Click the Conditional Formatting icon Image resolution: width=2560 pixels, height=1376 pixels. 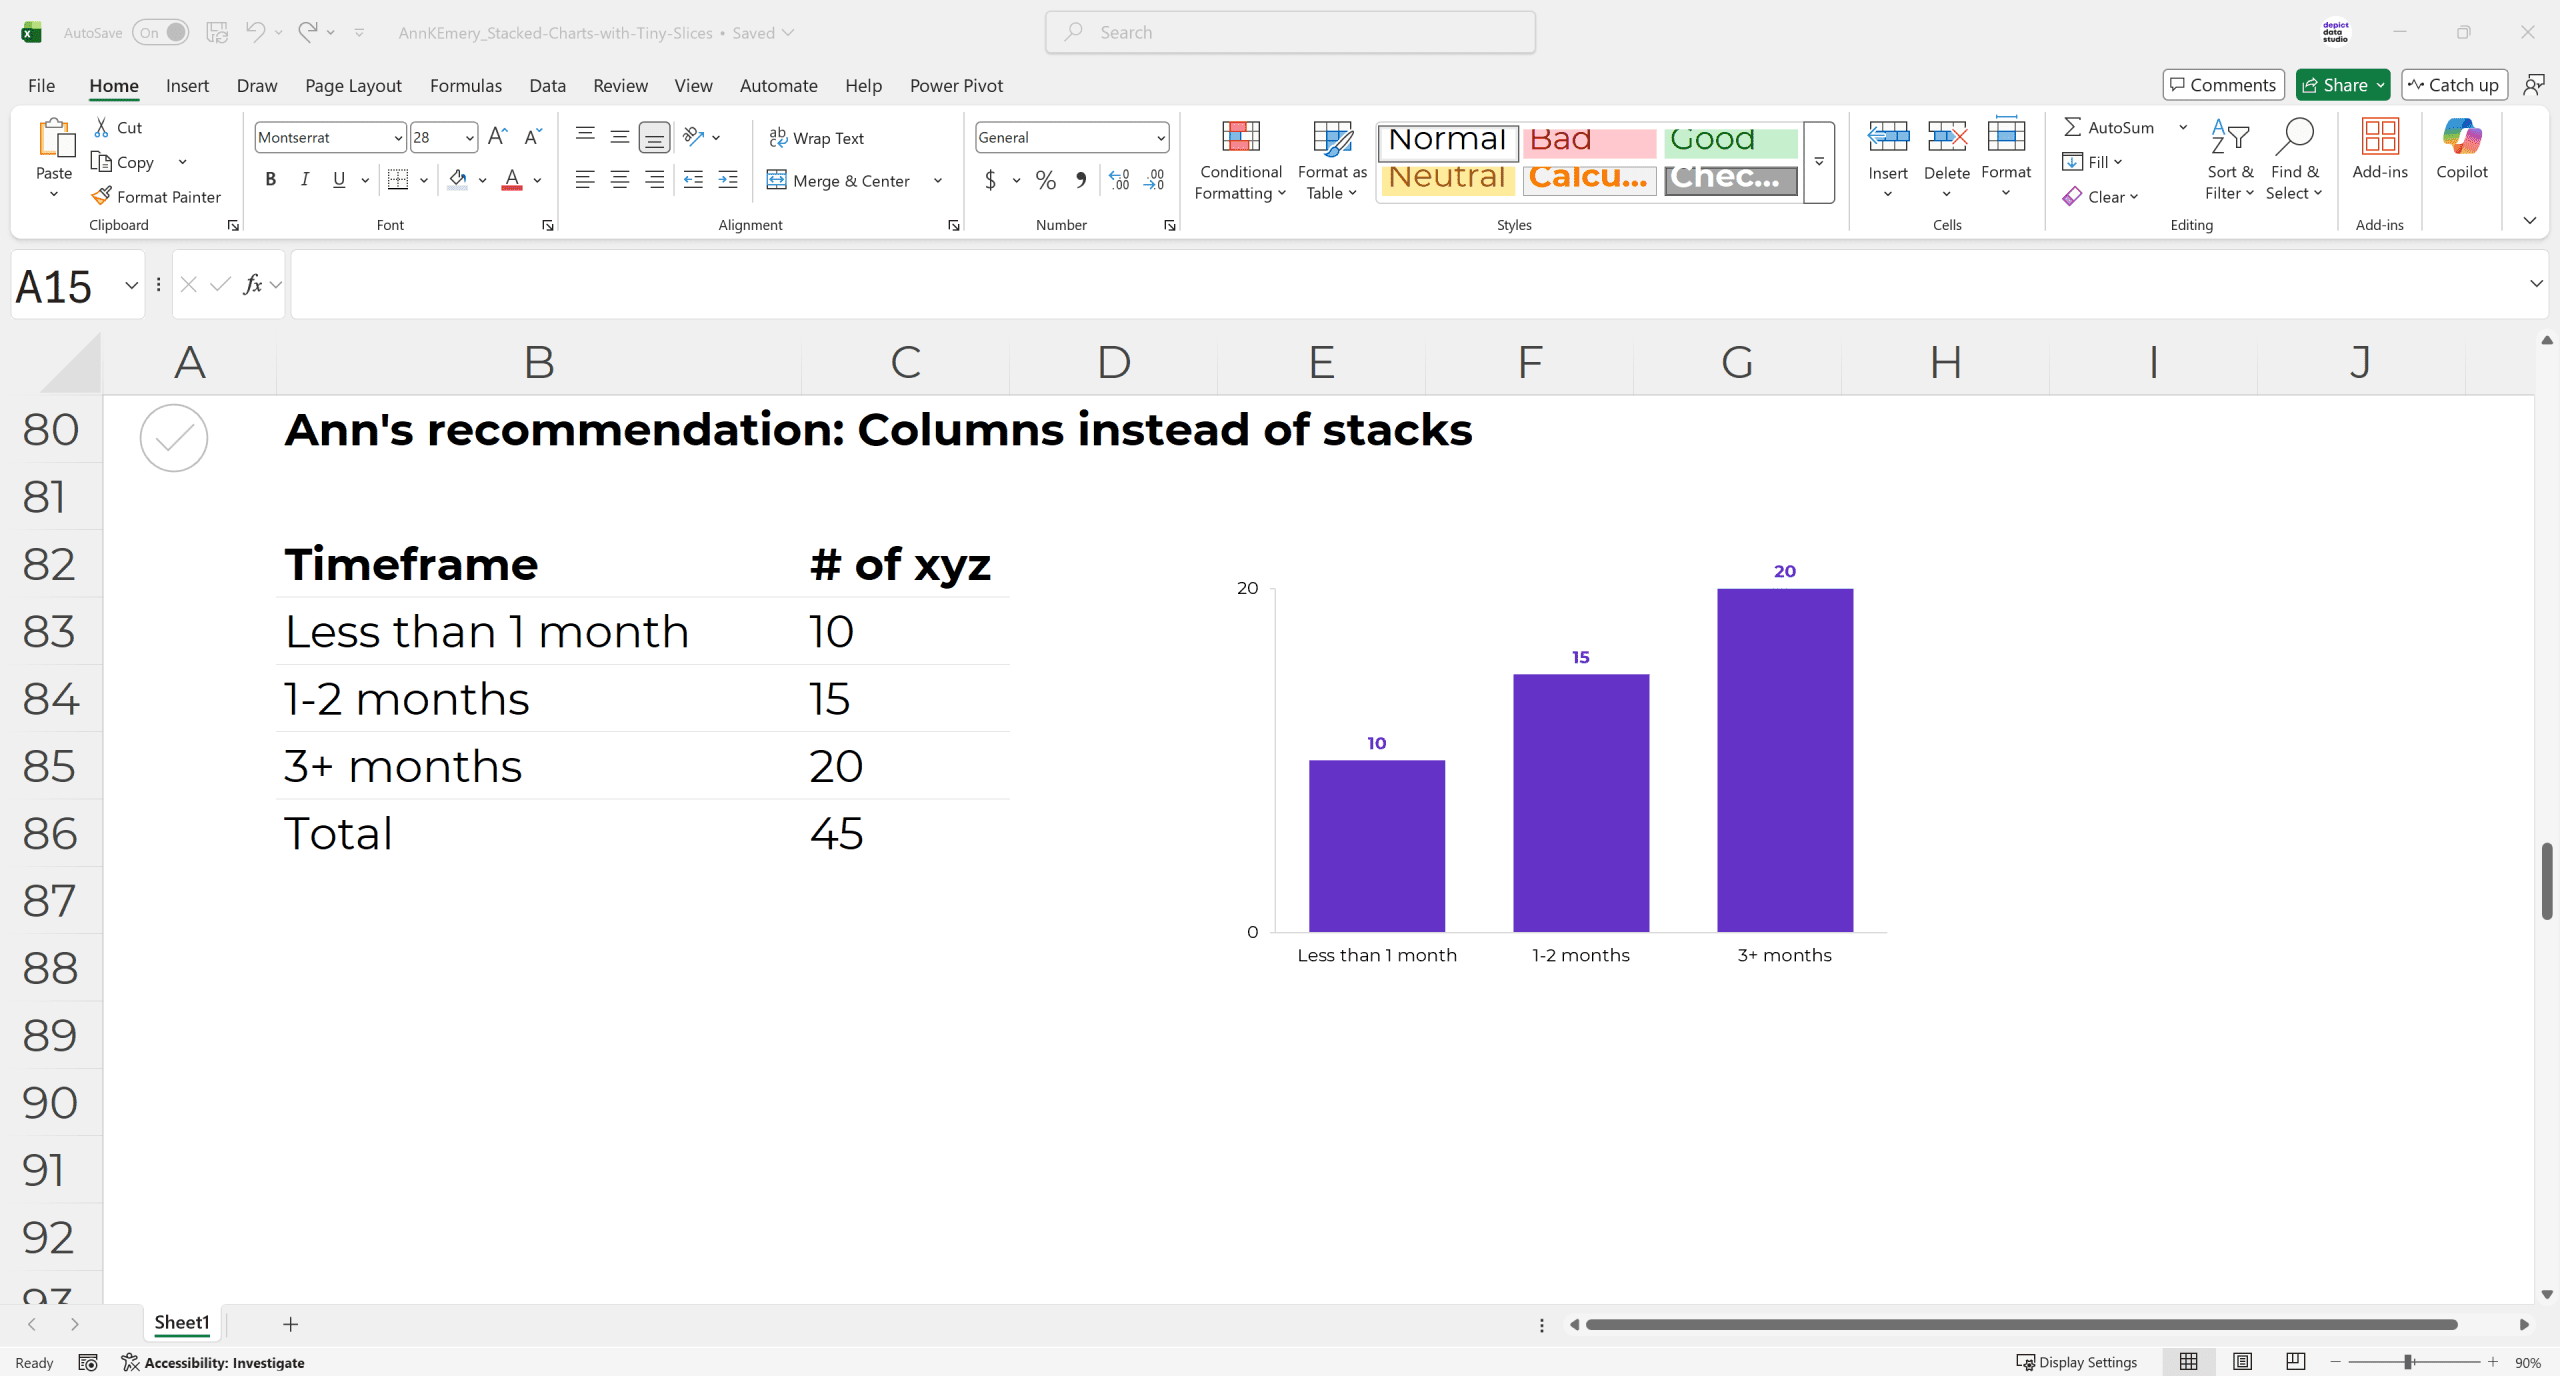[x=1240, y=138]
